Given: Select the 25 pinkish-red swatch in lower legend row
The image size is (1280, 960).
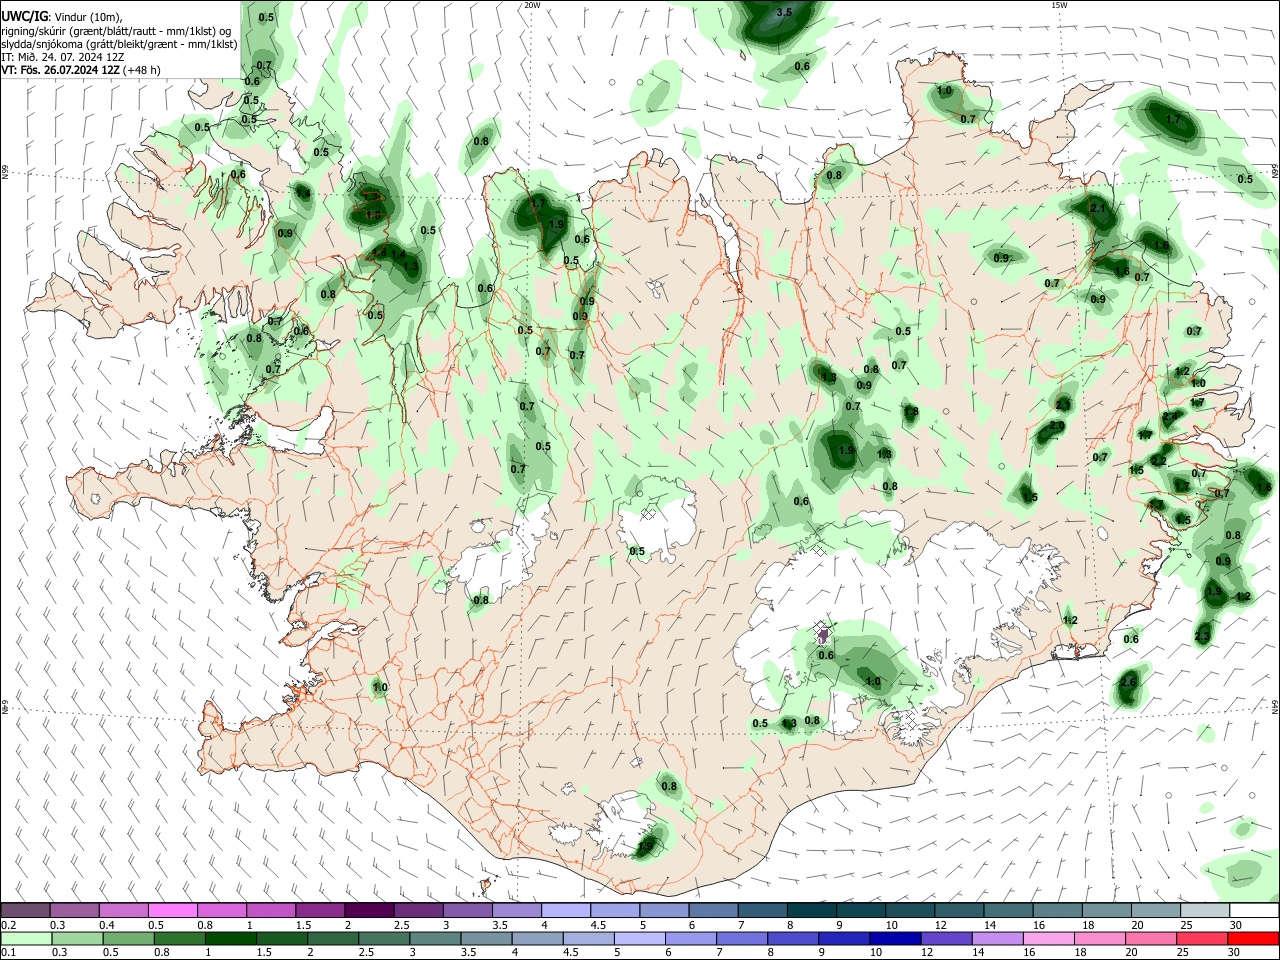Looking at the screenshot, I should tap(1201, 938).
